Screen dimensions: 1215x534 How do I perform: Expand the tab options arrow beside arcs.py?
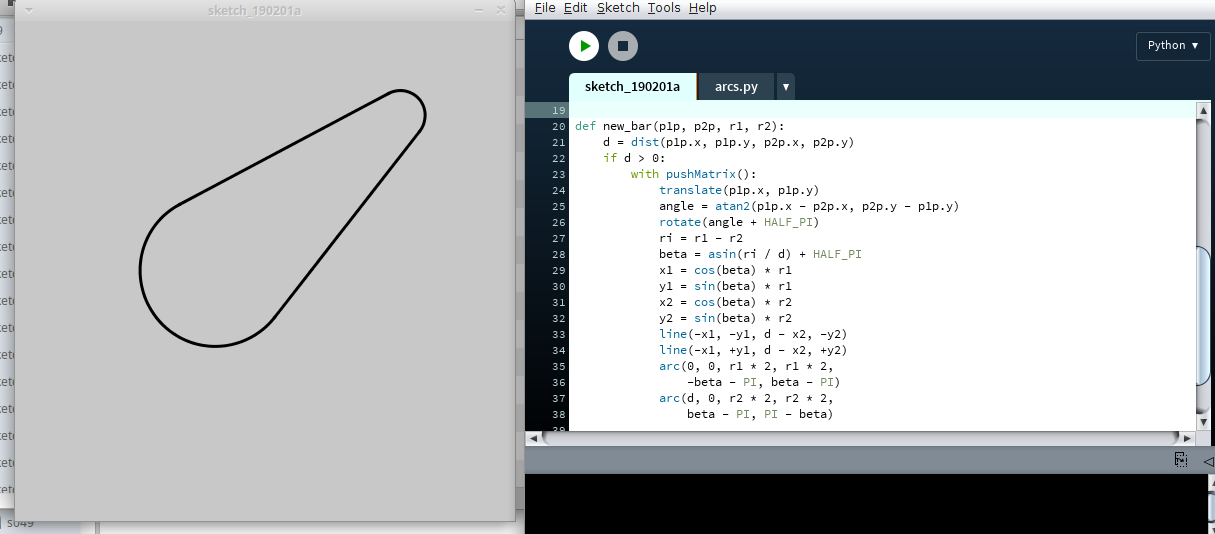(x=786, y=87)
